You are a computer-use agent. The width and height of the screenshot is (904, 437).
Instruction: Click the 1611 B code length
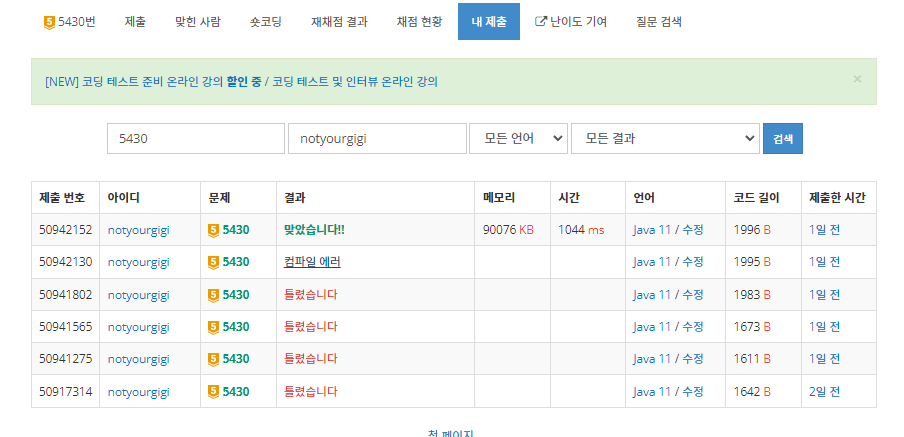tap(752, 359)
